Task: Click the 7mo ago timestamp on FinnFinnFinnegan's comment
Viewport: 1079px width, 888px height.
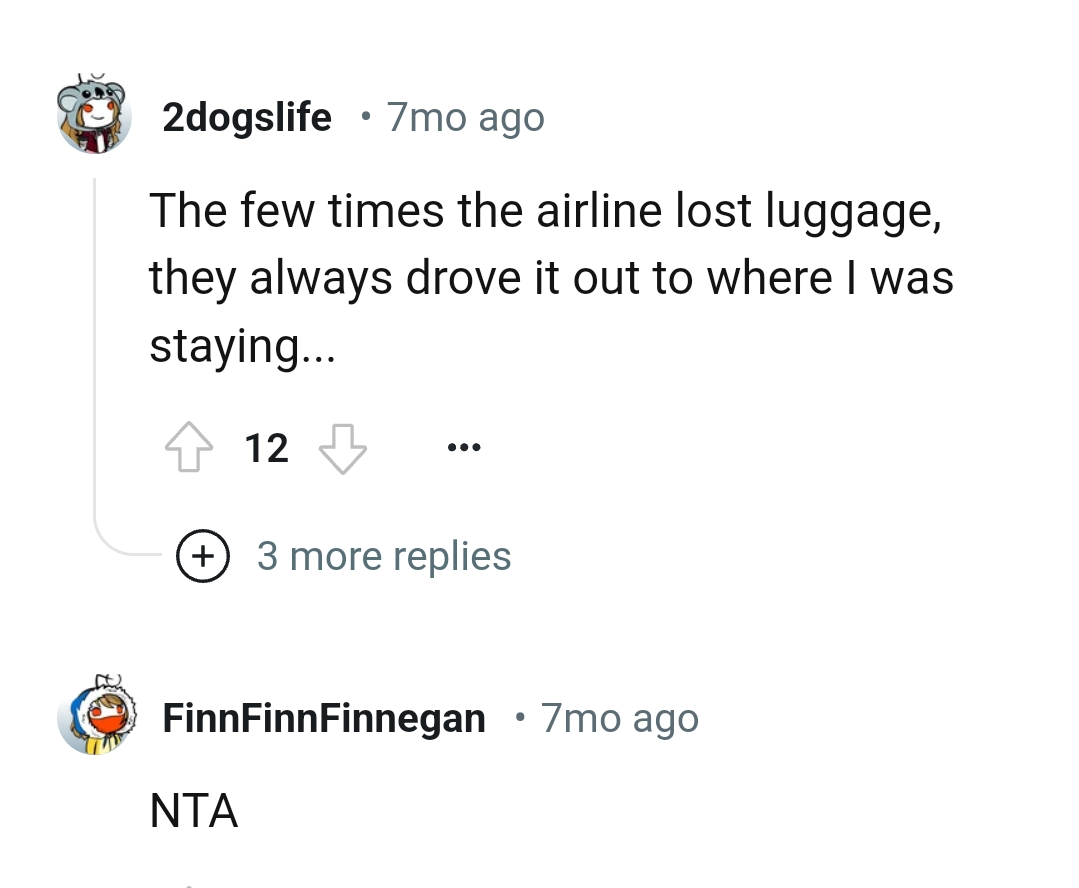Action: pyautogui.click(x=619, y=717)
